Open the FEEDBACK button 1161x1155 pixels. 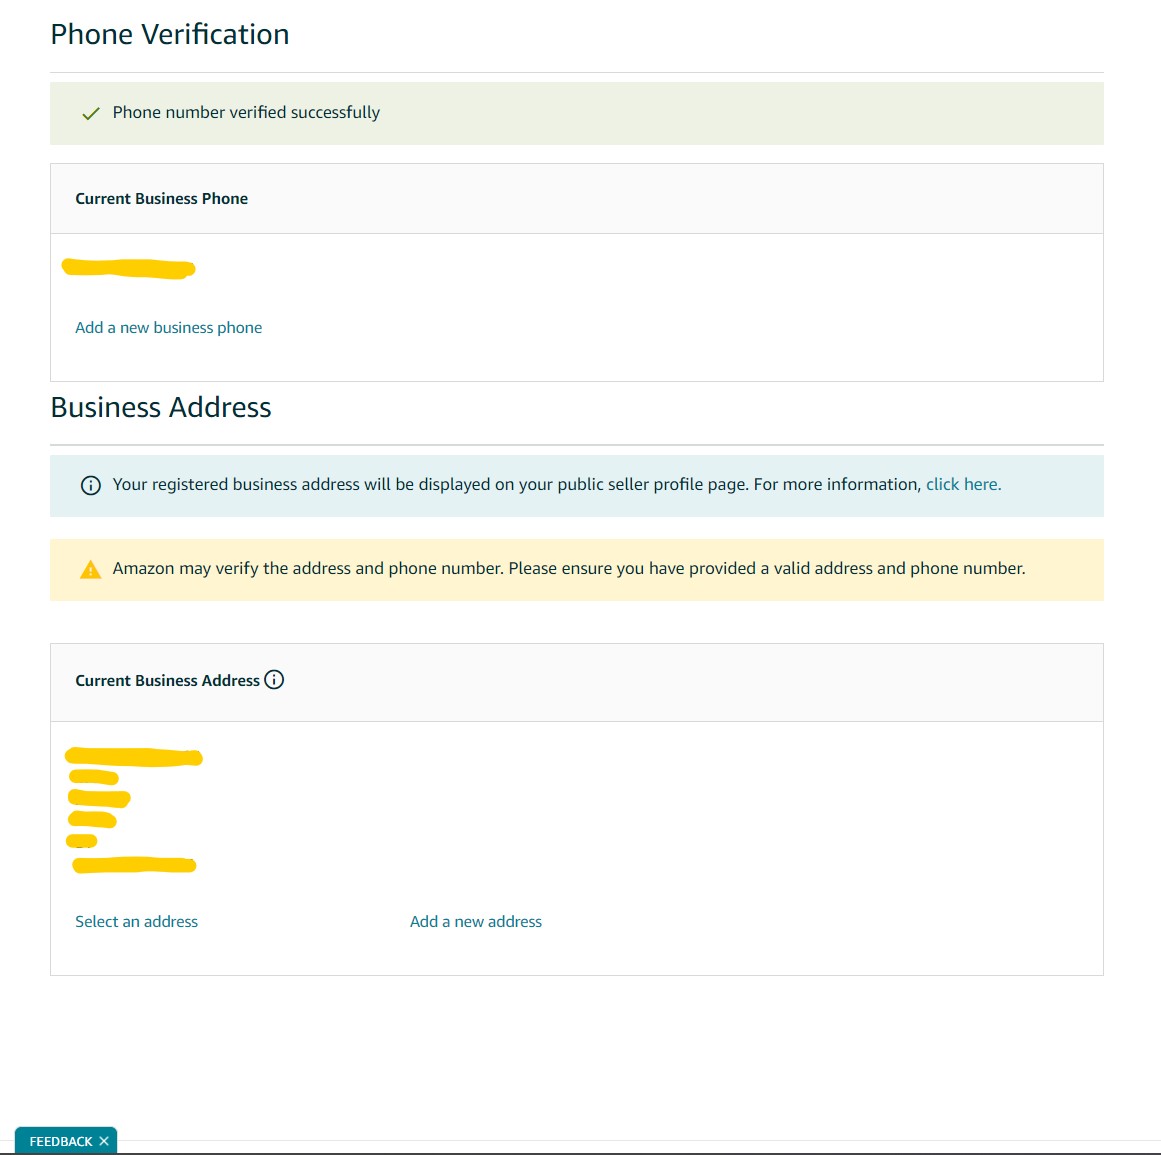[61, 1141]
